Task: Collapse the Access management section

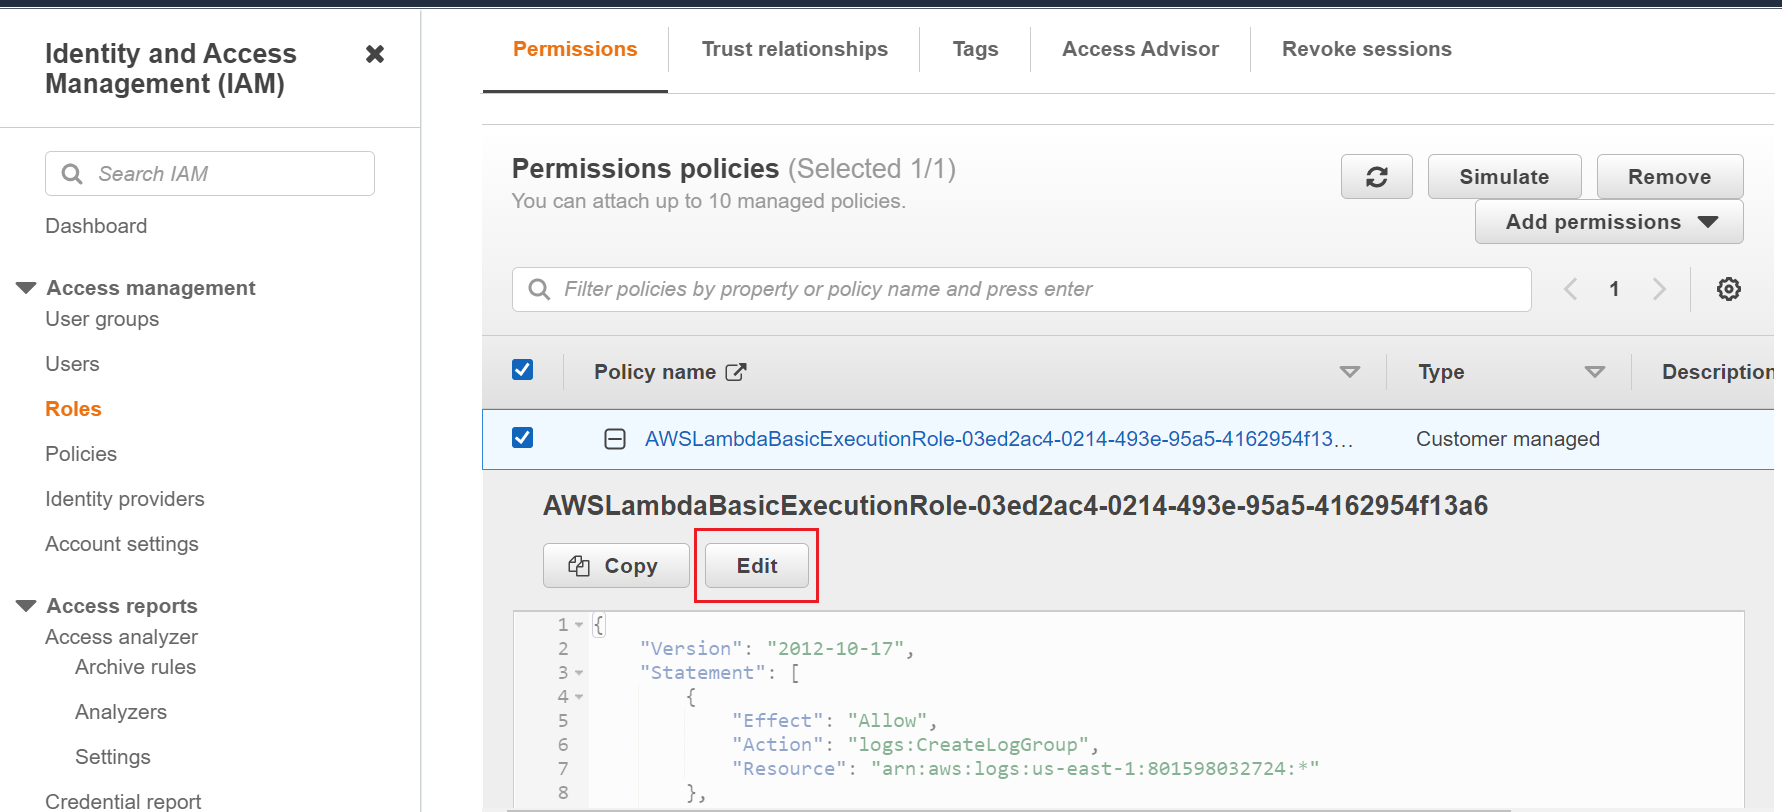Action: [x=27, y=288]
